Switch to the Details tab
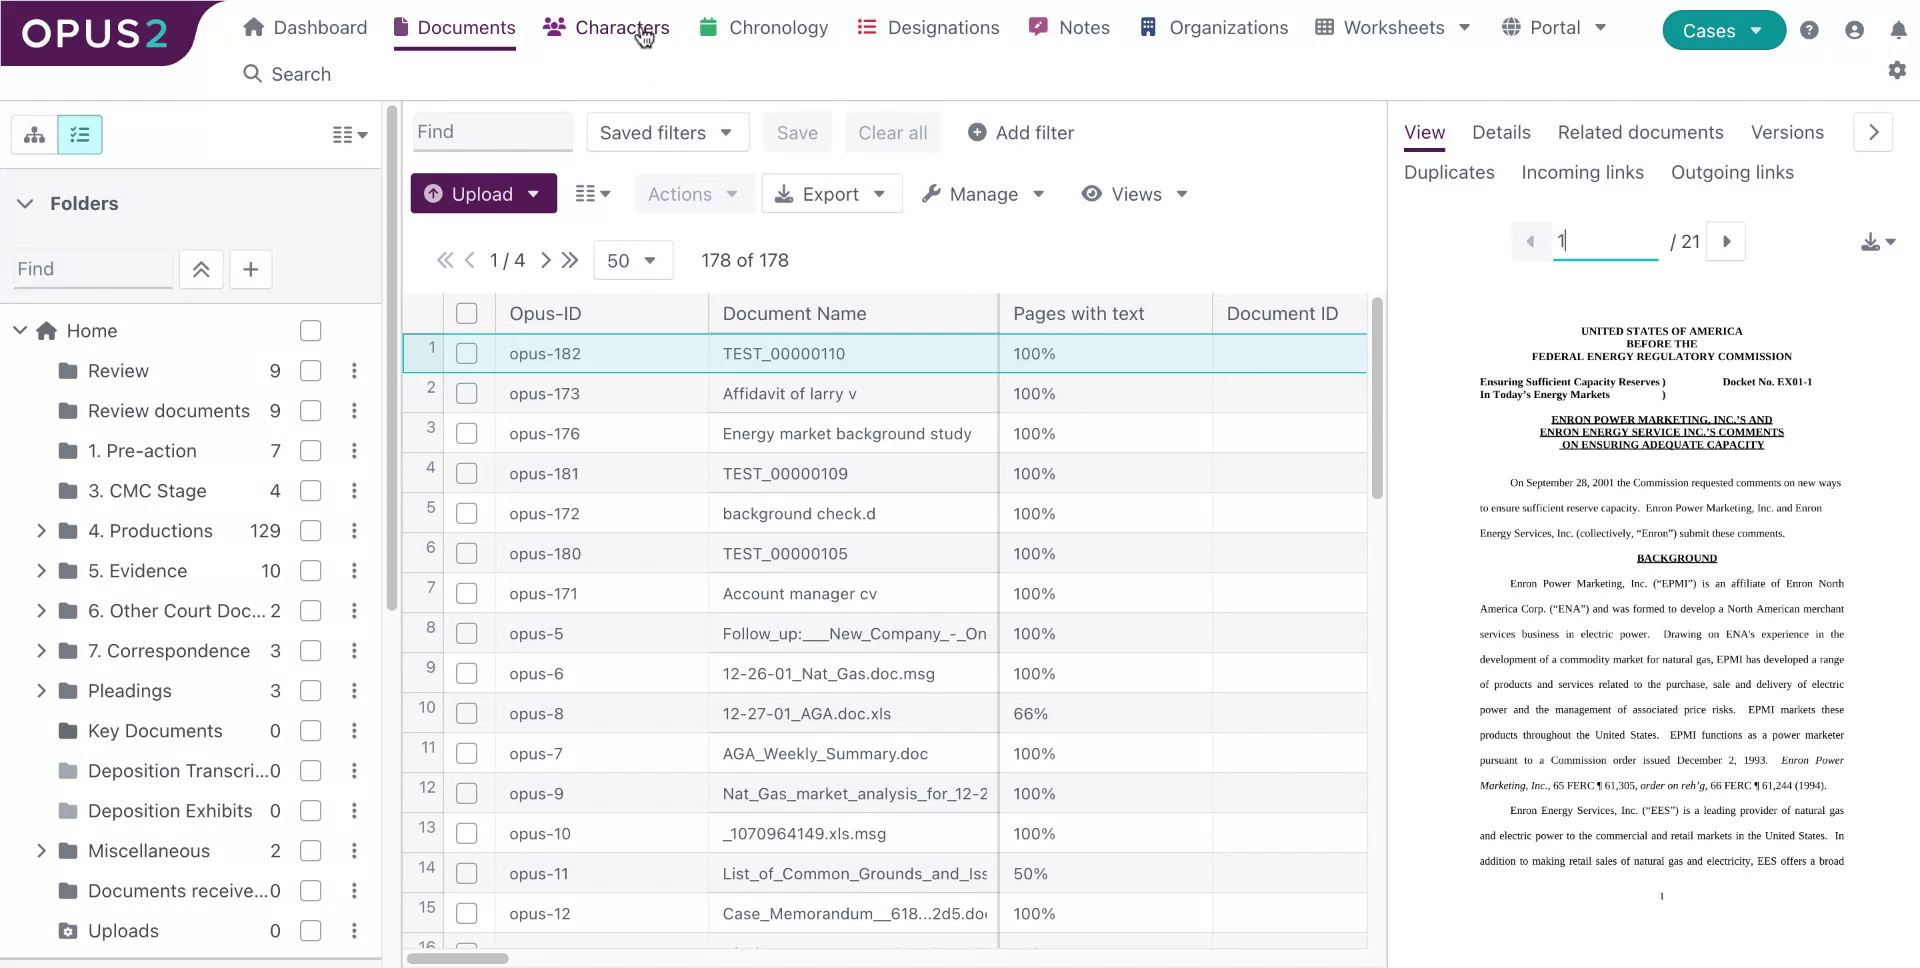The width and height of the screenshot is (1920, 968). (x=1500, y=132)
